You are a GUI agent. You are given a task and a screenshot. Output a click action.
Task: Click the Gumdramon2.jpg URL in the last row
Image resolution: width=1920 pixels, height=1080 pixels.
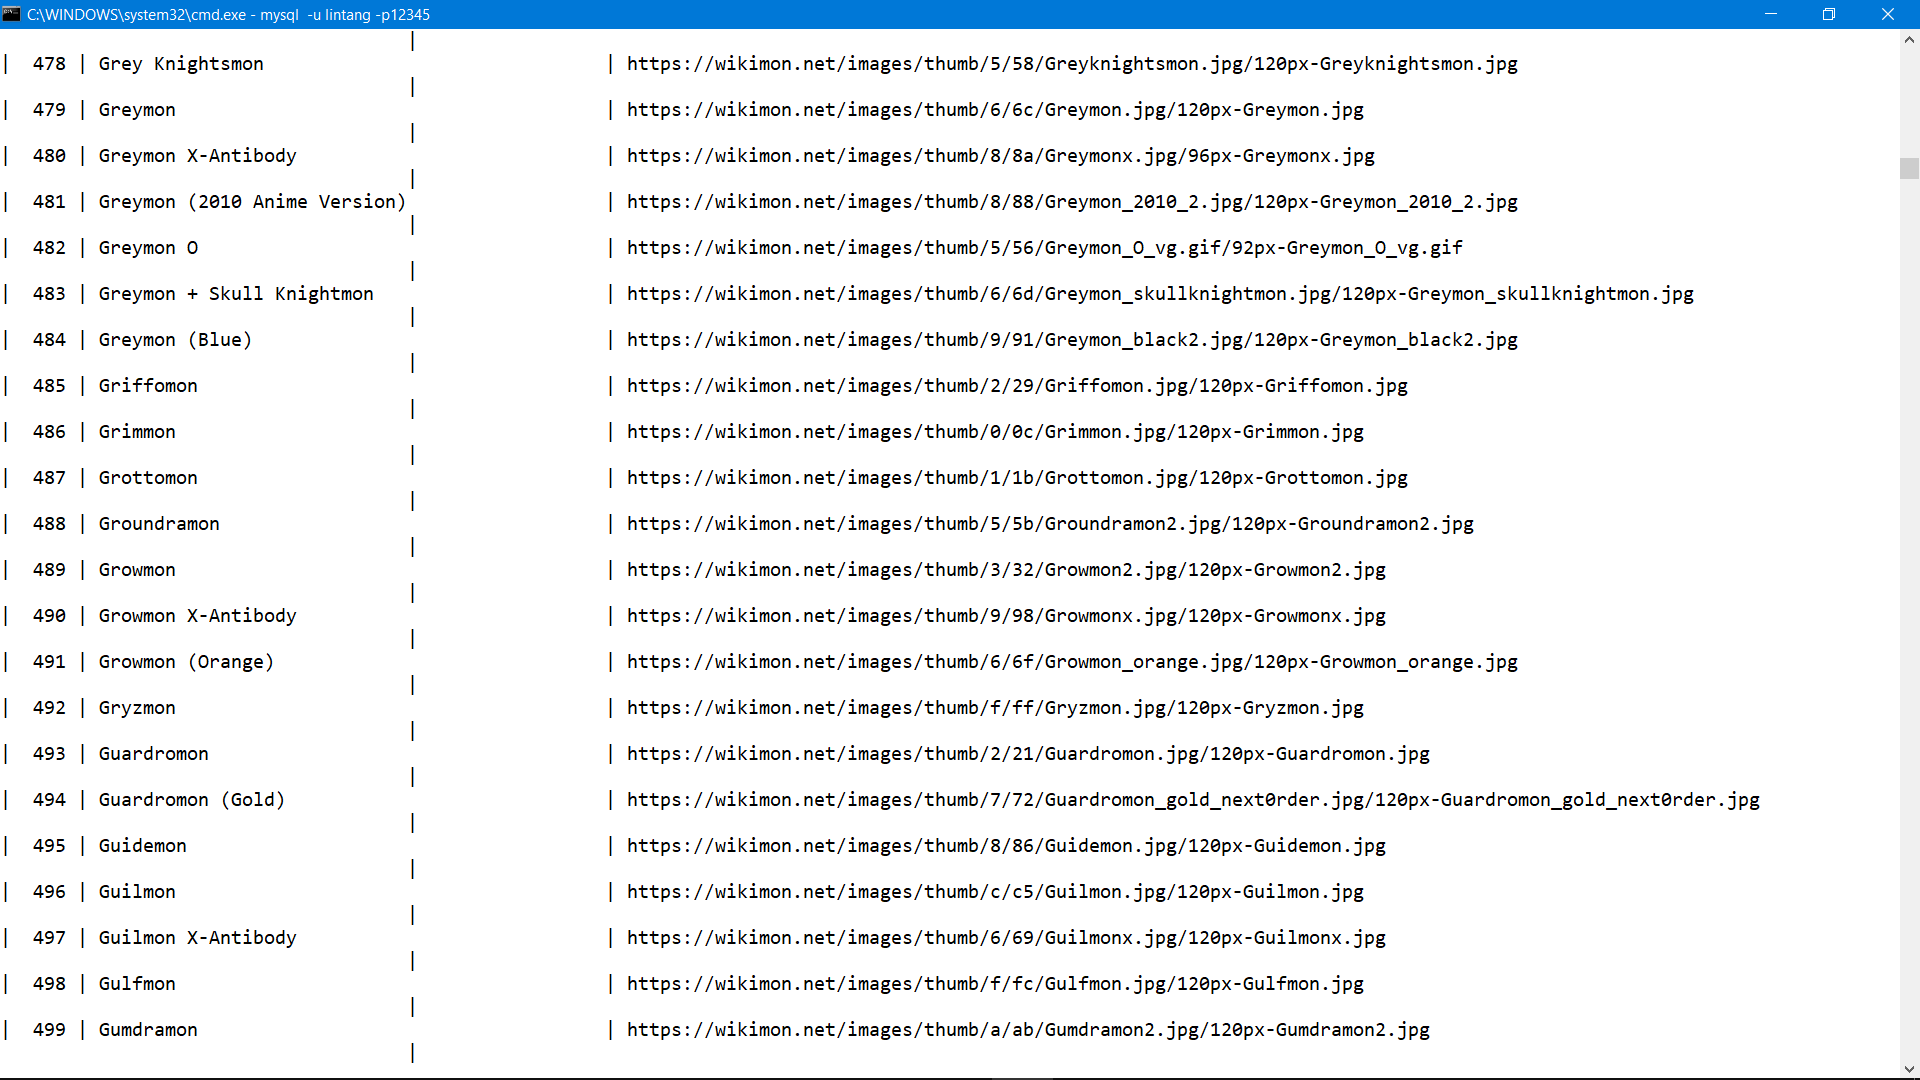pyautogui.click(x=1028, y=1030)
